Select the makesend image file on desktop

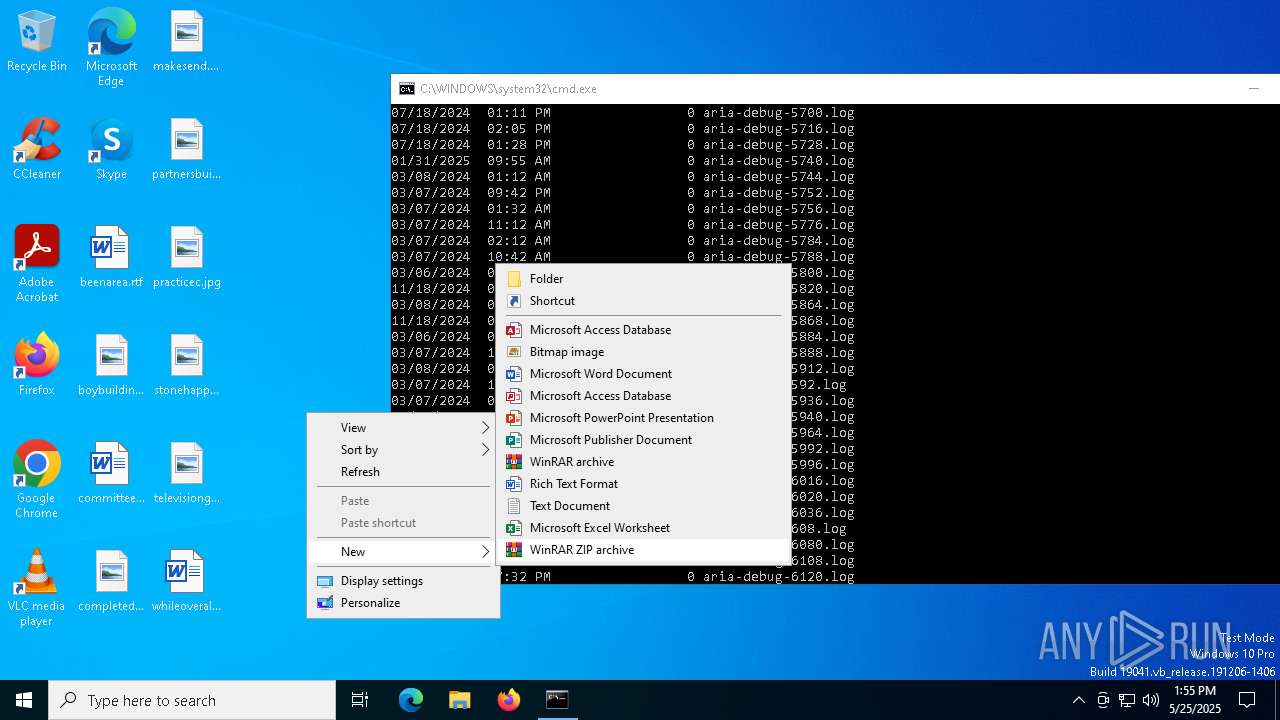186,42
